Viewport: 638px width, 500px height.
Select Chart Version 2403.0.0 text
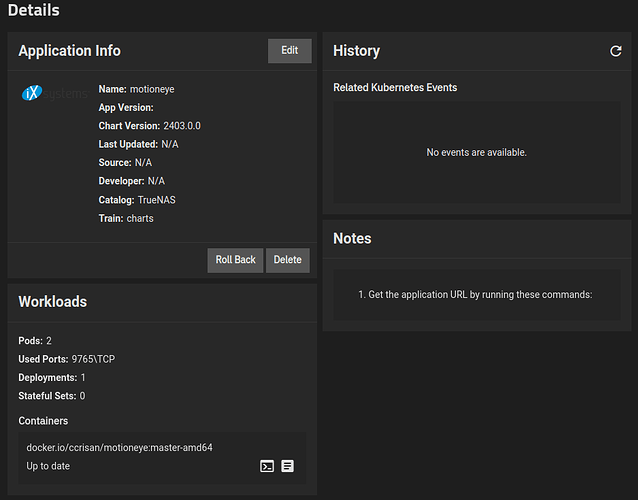point(149,126)
